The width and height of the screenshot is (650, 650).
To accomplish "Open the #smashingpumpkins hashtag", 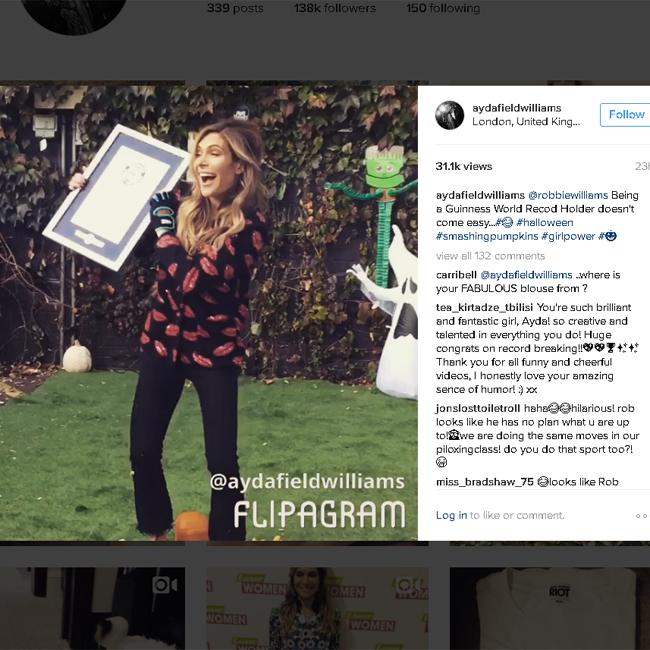I will [487, 236].
